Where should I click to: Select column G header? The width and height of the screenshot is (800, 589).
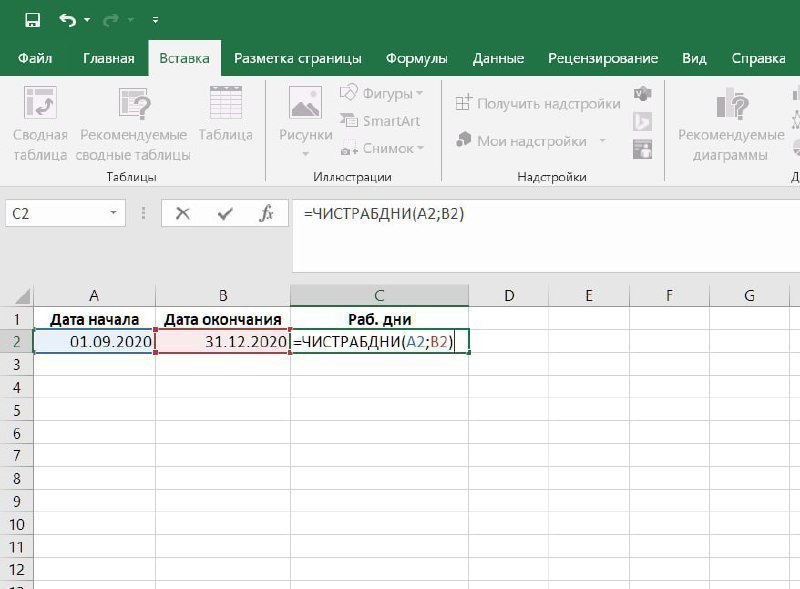coord(749,296)
